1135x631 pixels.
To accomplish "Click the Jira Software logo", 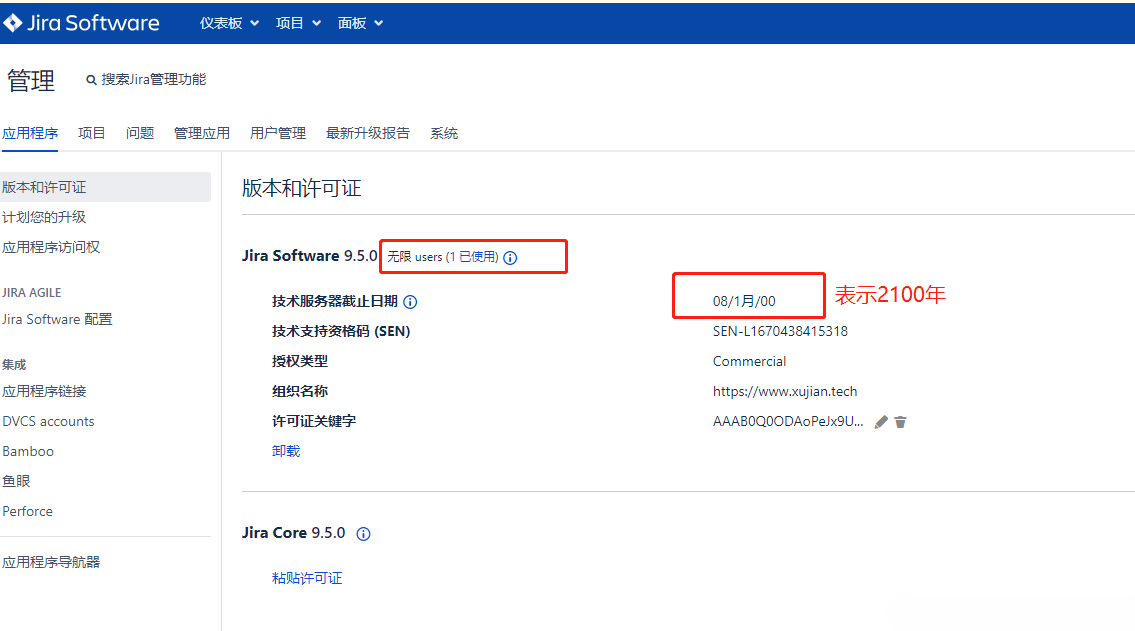I will tap(81, 23).
